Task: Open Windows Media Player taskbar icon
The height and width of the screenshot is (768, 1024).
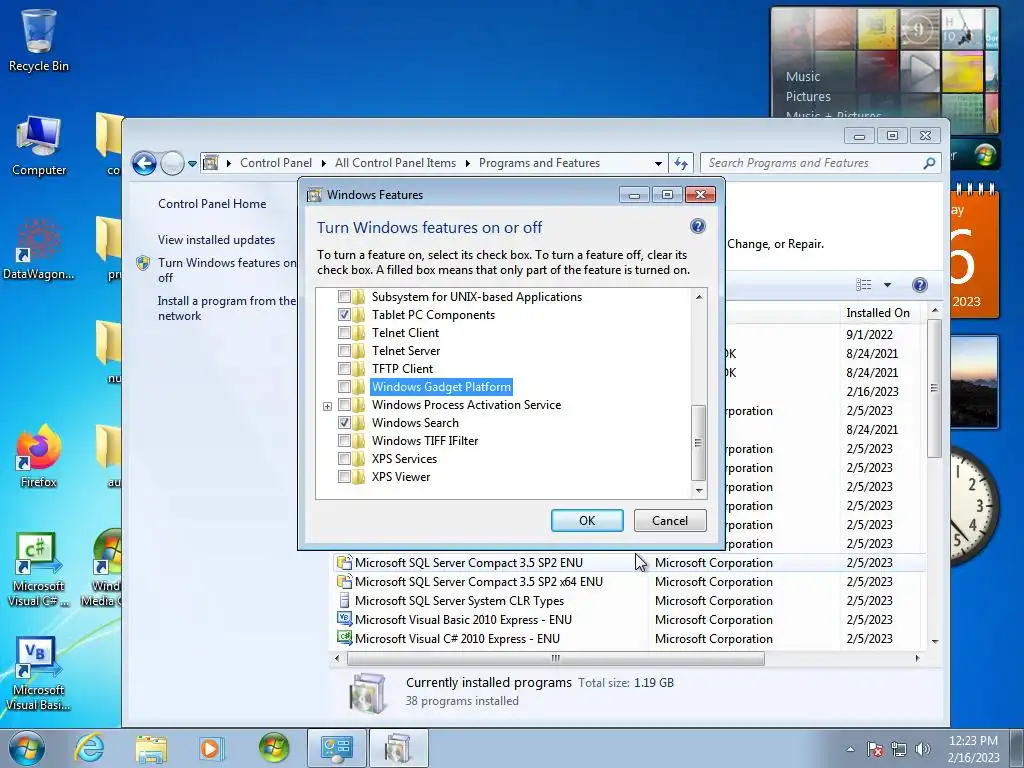Action: [212, 748]
